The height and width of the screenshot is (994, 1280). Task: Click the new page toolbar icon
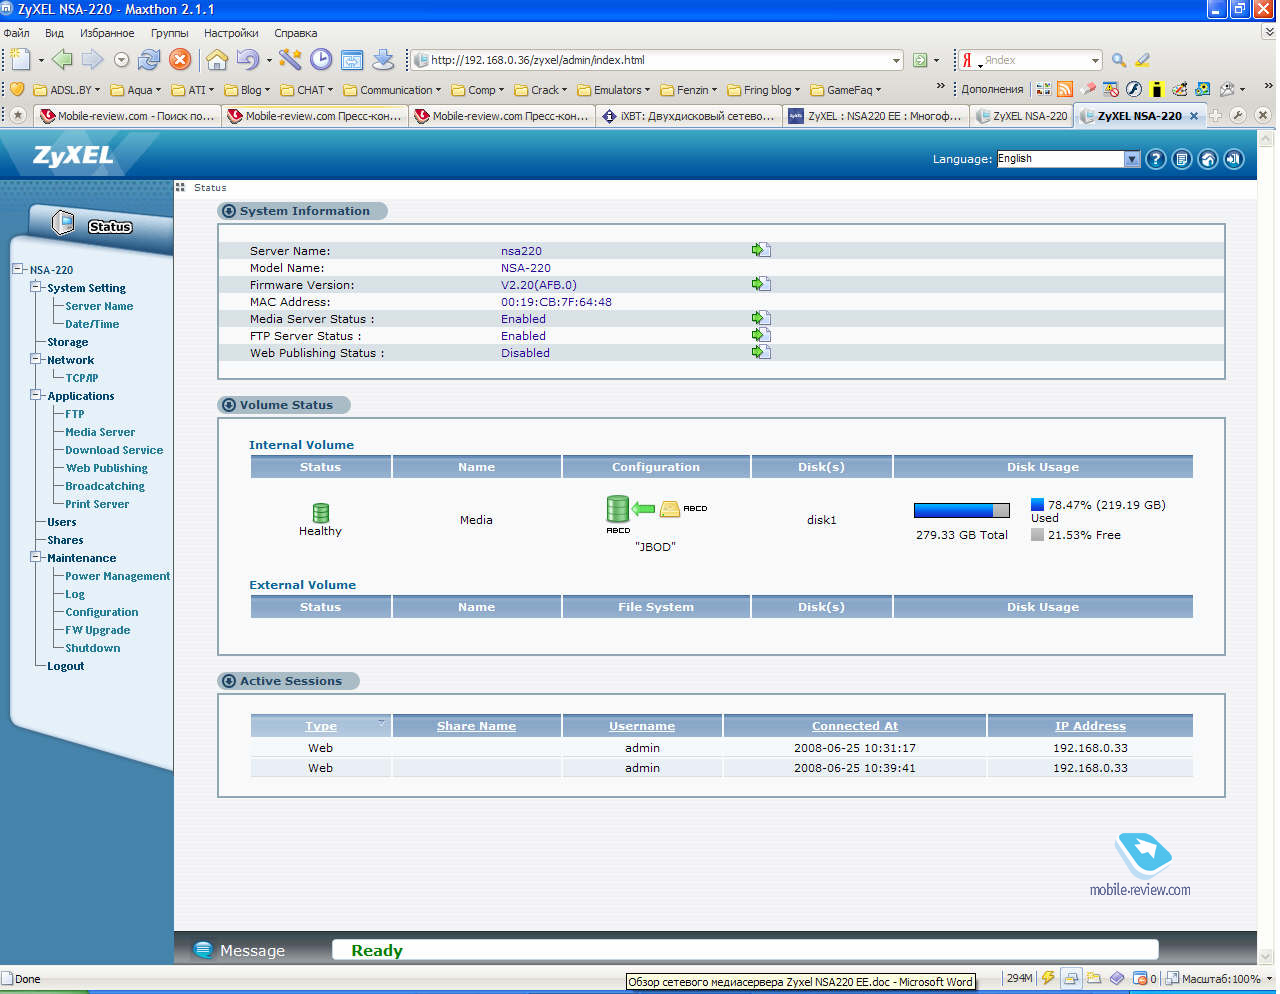pyautogui.click(x=21, y=60)
